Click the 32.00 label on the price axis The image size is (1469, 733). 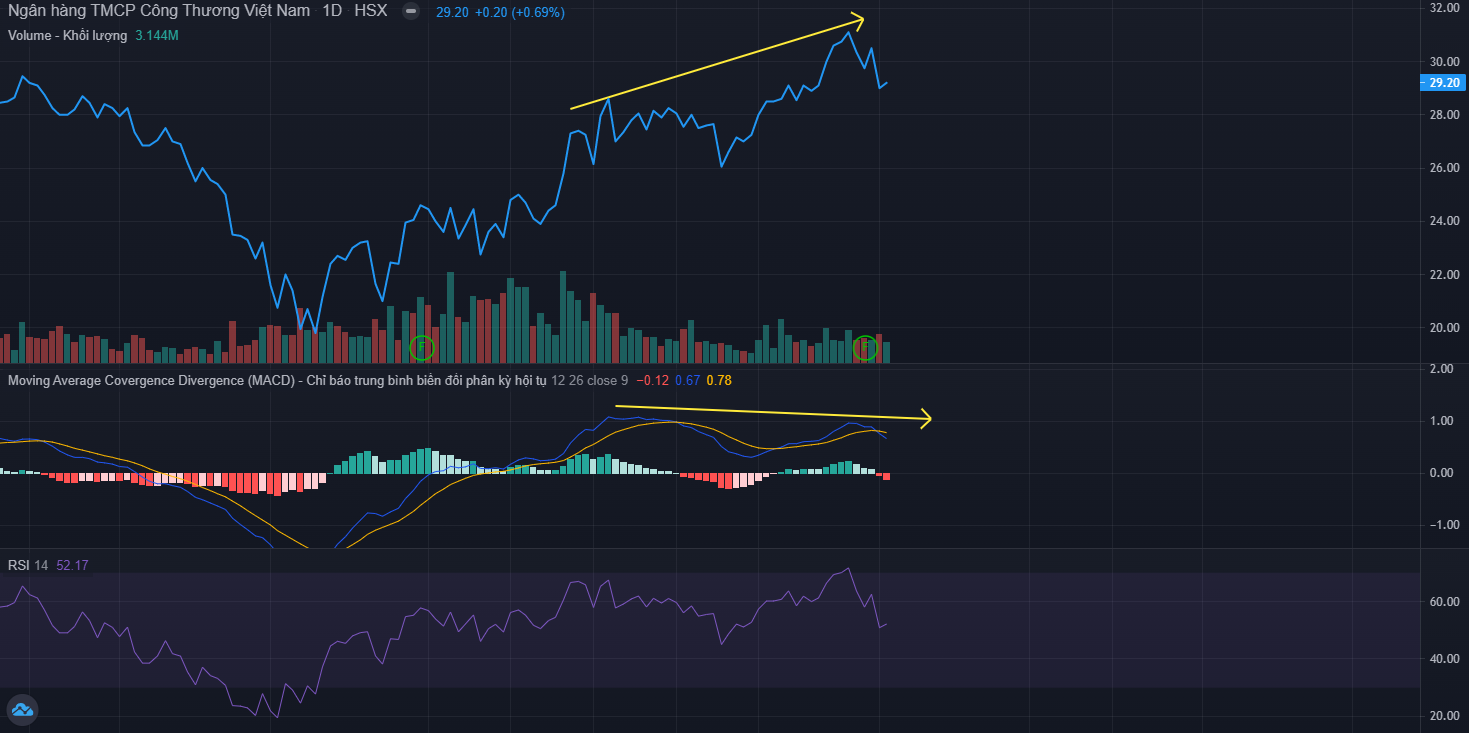click(x=1443, y=8)
